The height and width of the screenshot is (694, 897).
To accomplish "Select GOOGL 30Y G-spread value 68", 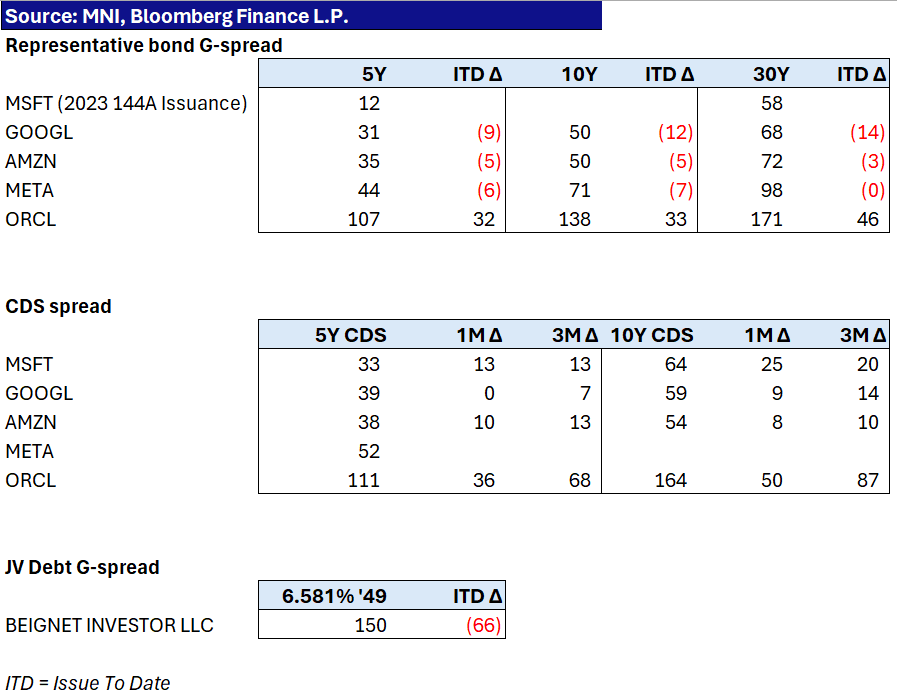I will click(x=772, y=133).
